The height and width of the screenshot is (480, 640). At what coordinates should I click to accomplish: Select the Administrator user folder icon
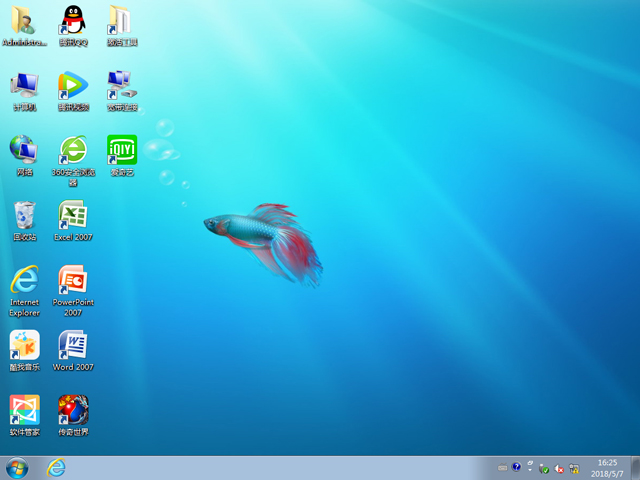(x=24, y=20)
